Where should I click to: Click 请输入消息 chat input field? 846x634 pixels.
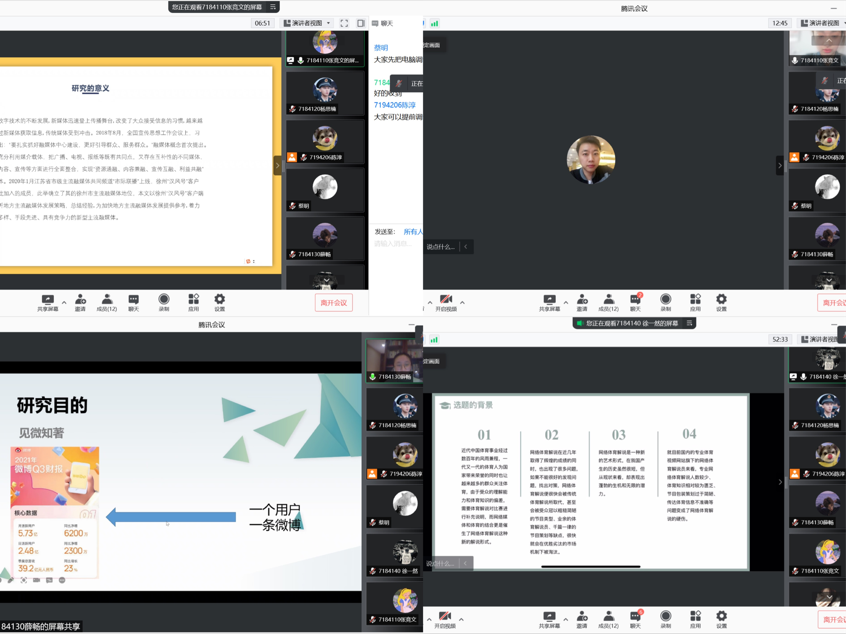393,244
